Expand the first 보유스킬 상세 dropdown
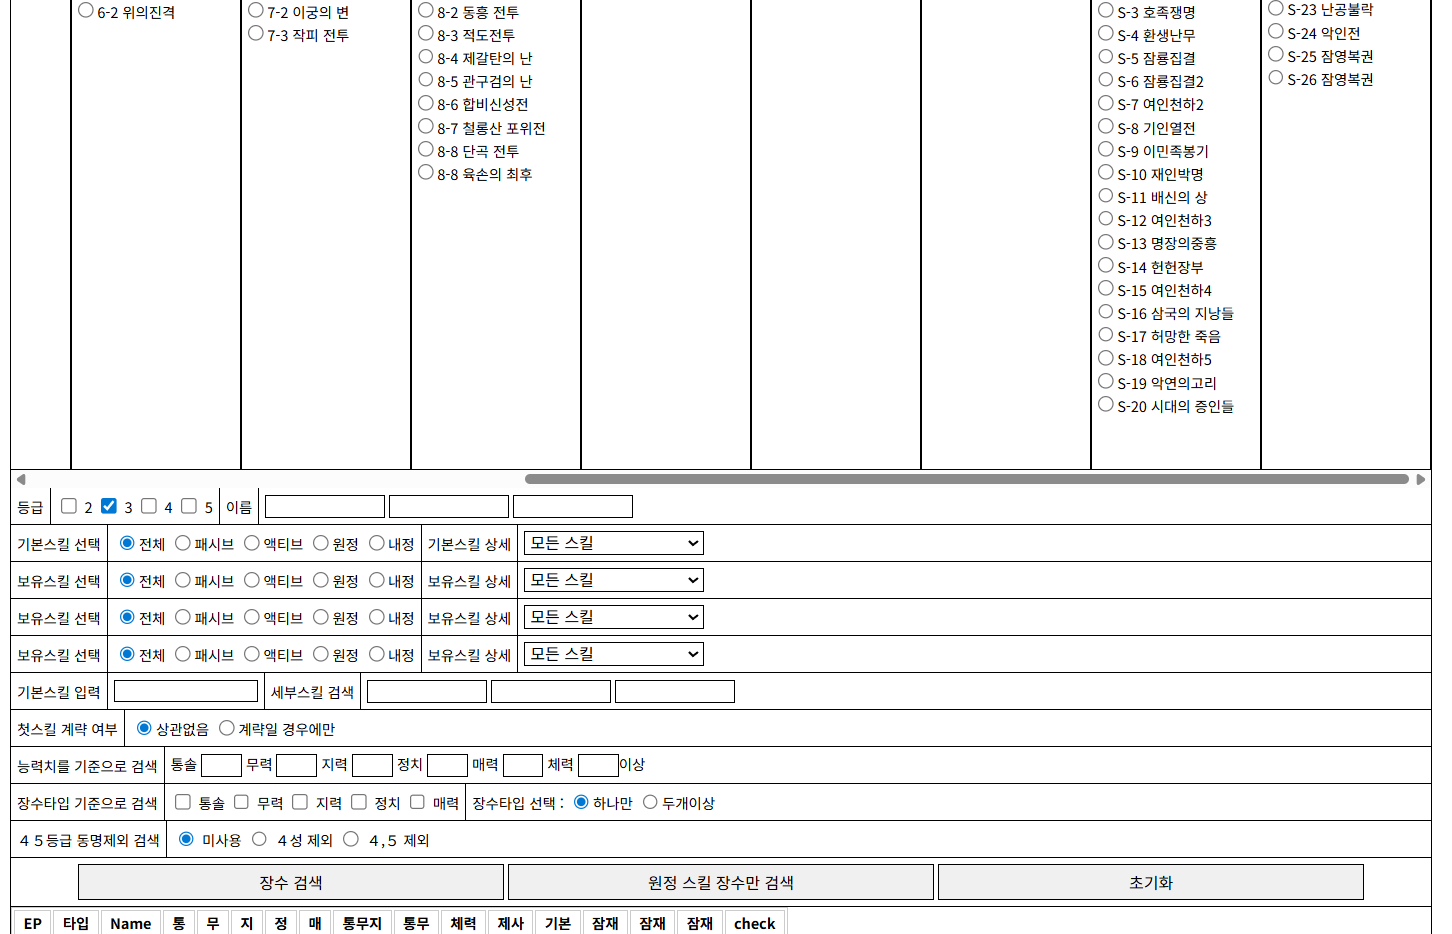This screenshot has height=934, width=1452. pos(613,580)
